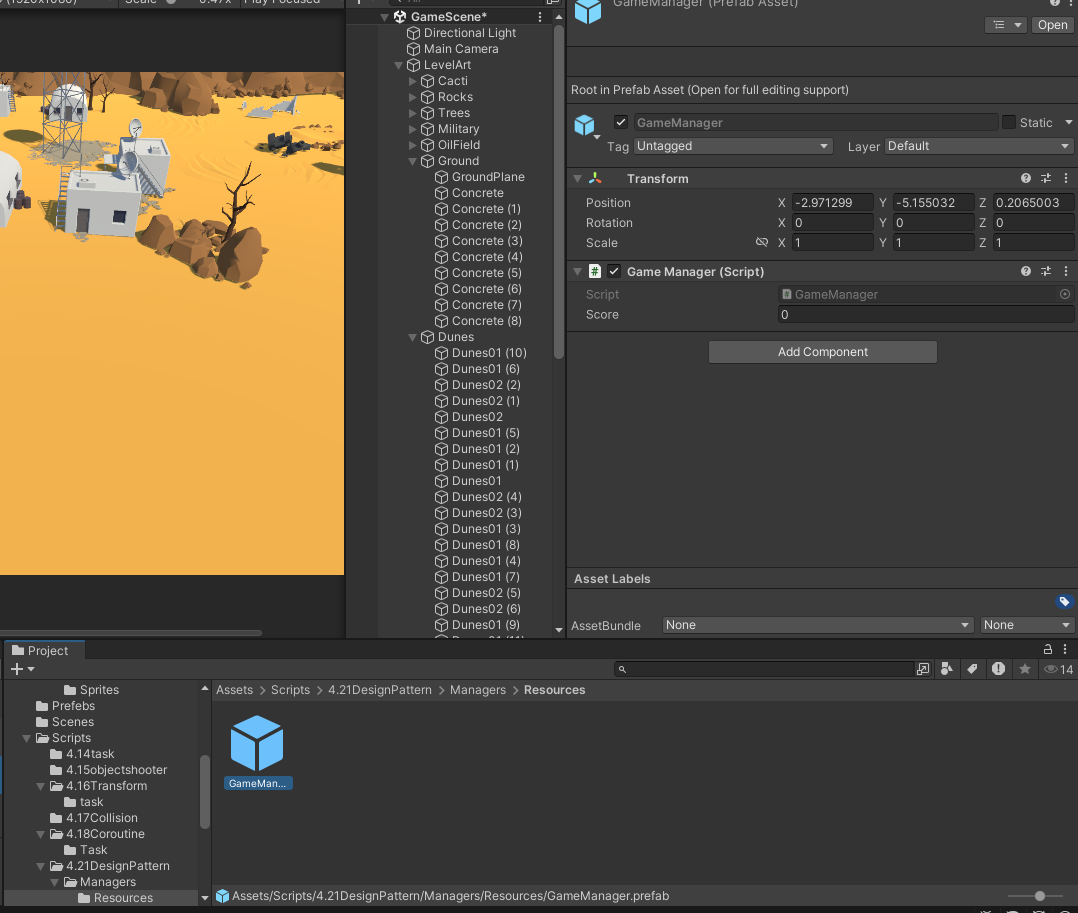Click the open in search window icon
The image size is (1078, 913).
click(x=923, y=669)
